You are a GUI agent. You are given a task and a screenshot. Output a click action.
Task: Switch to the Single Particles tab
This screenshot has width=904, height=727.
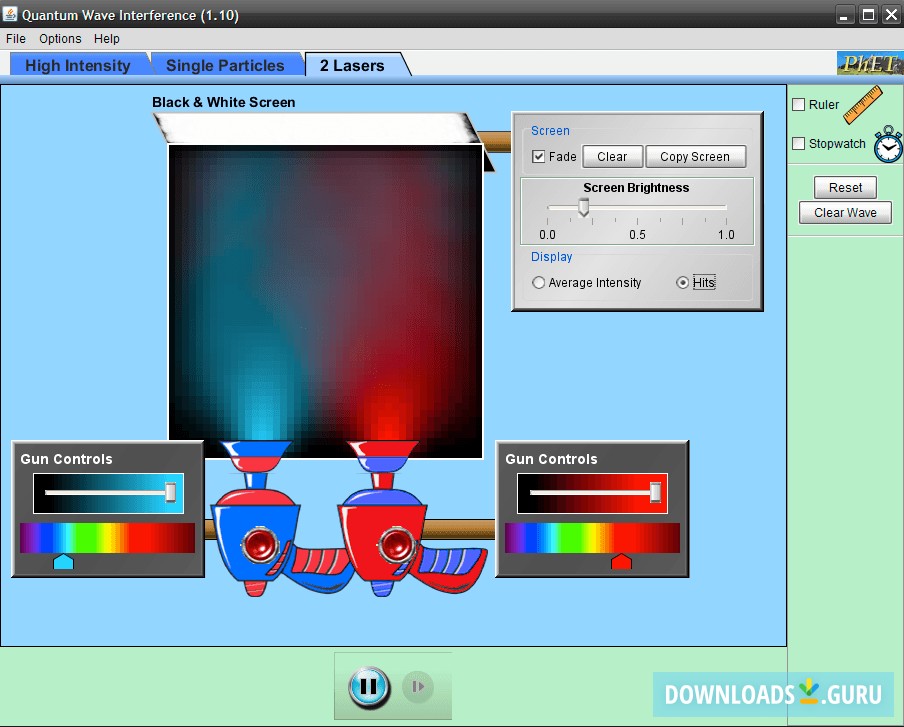(225, 66)
